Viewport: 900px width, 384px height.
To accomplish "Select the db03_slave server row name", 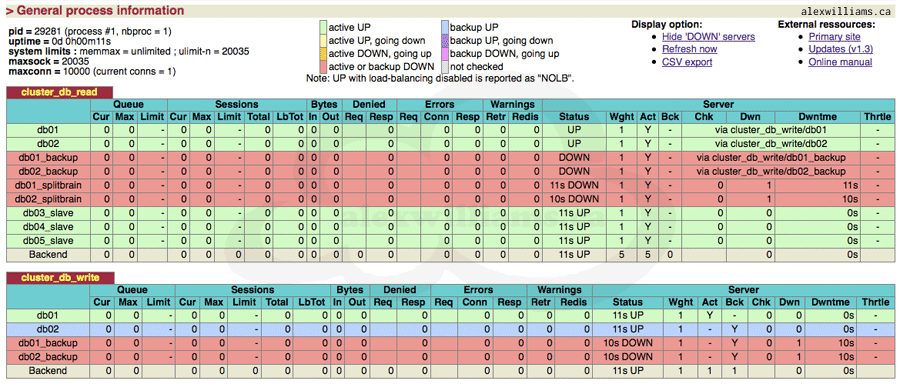I will click(48, 213).
